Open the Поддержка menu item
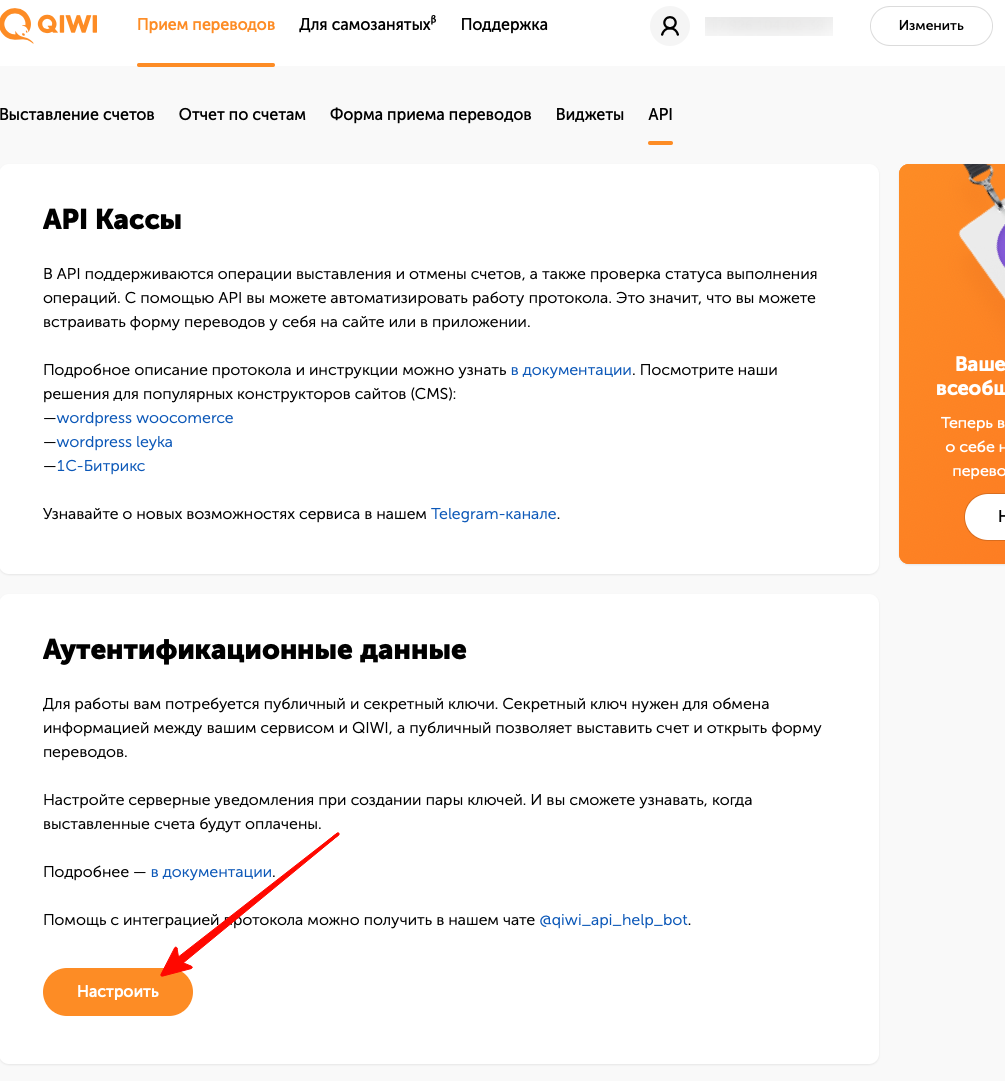The height and width of the screenshot is (1081, 1005). (x=504, y=25)
